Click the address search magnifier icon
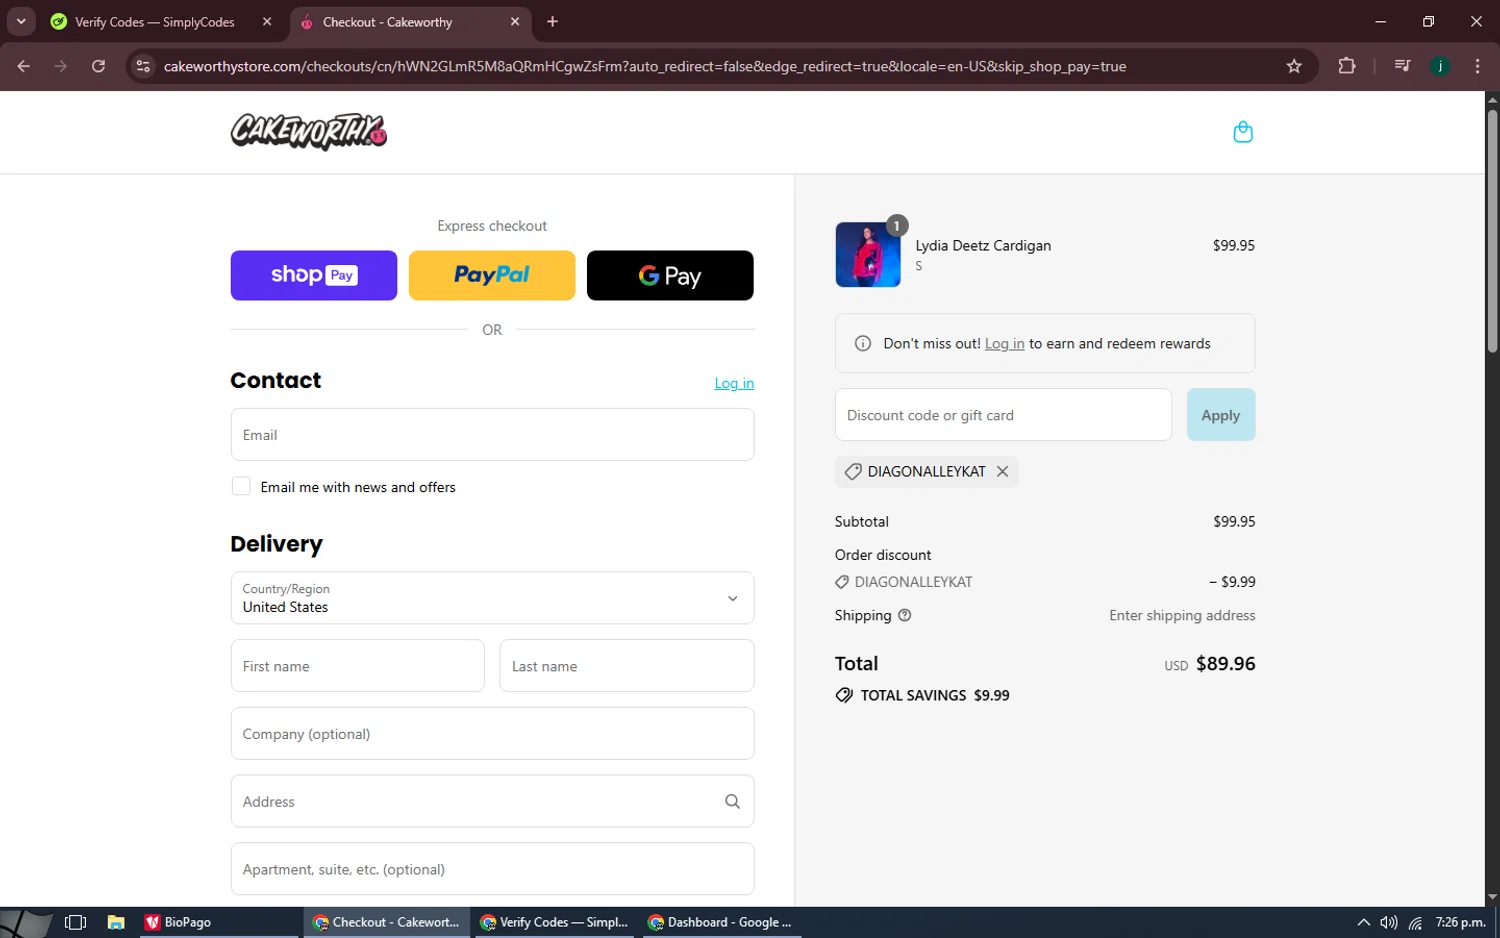 click(x=732, y=801)
